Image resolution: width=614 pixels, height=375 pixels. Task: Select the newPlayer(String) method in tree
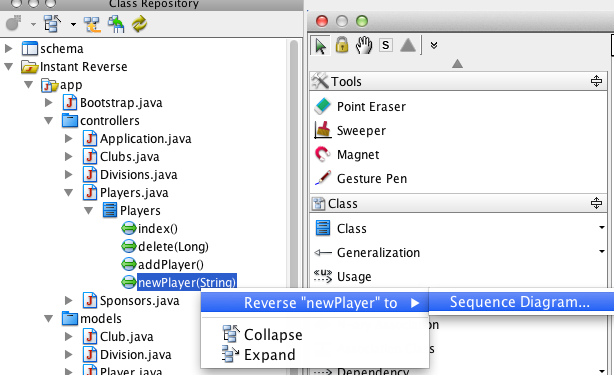tap(179, 282)
